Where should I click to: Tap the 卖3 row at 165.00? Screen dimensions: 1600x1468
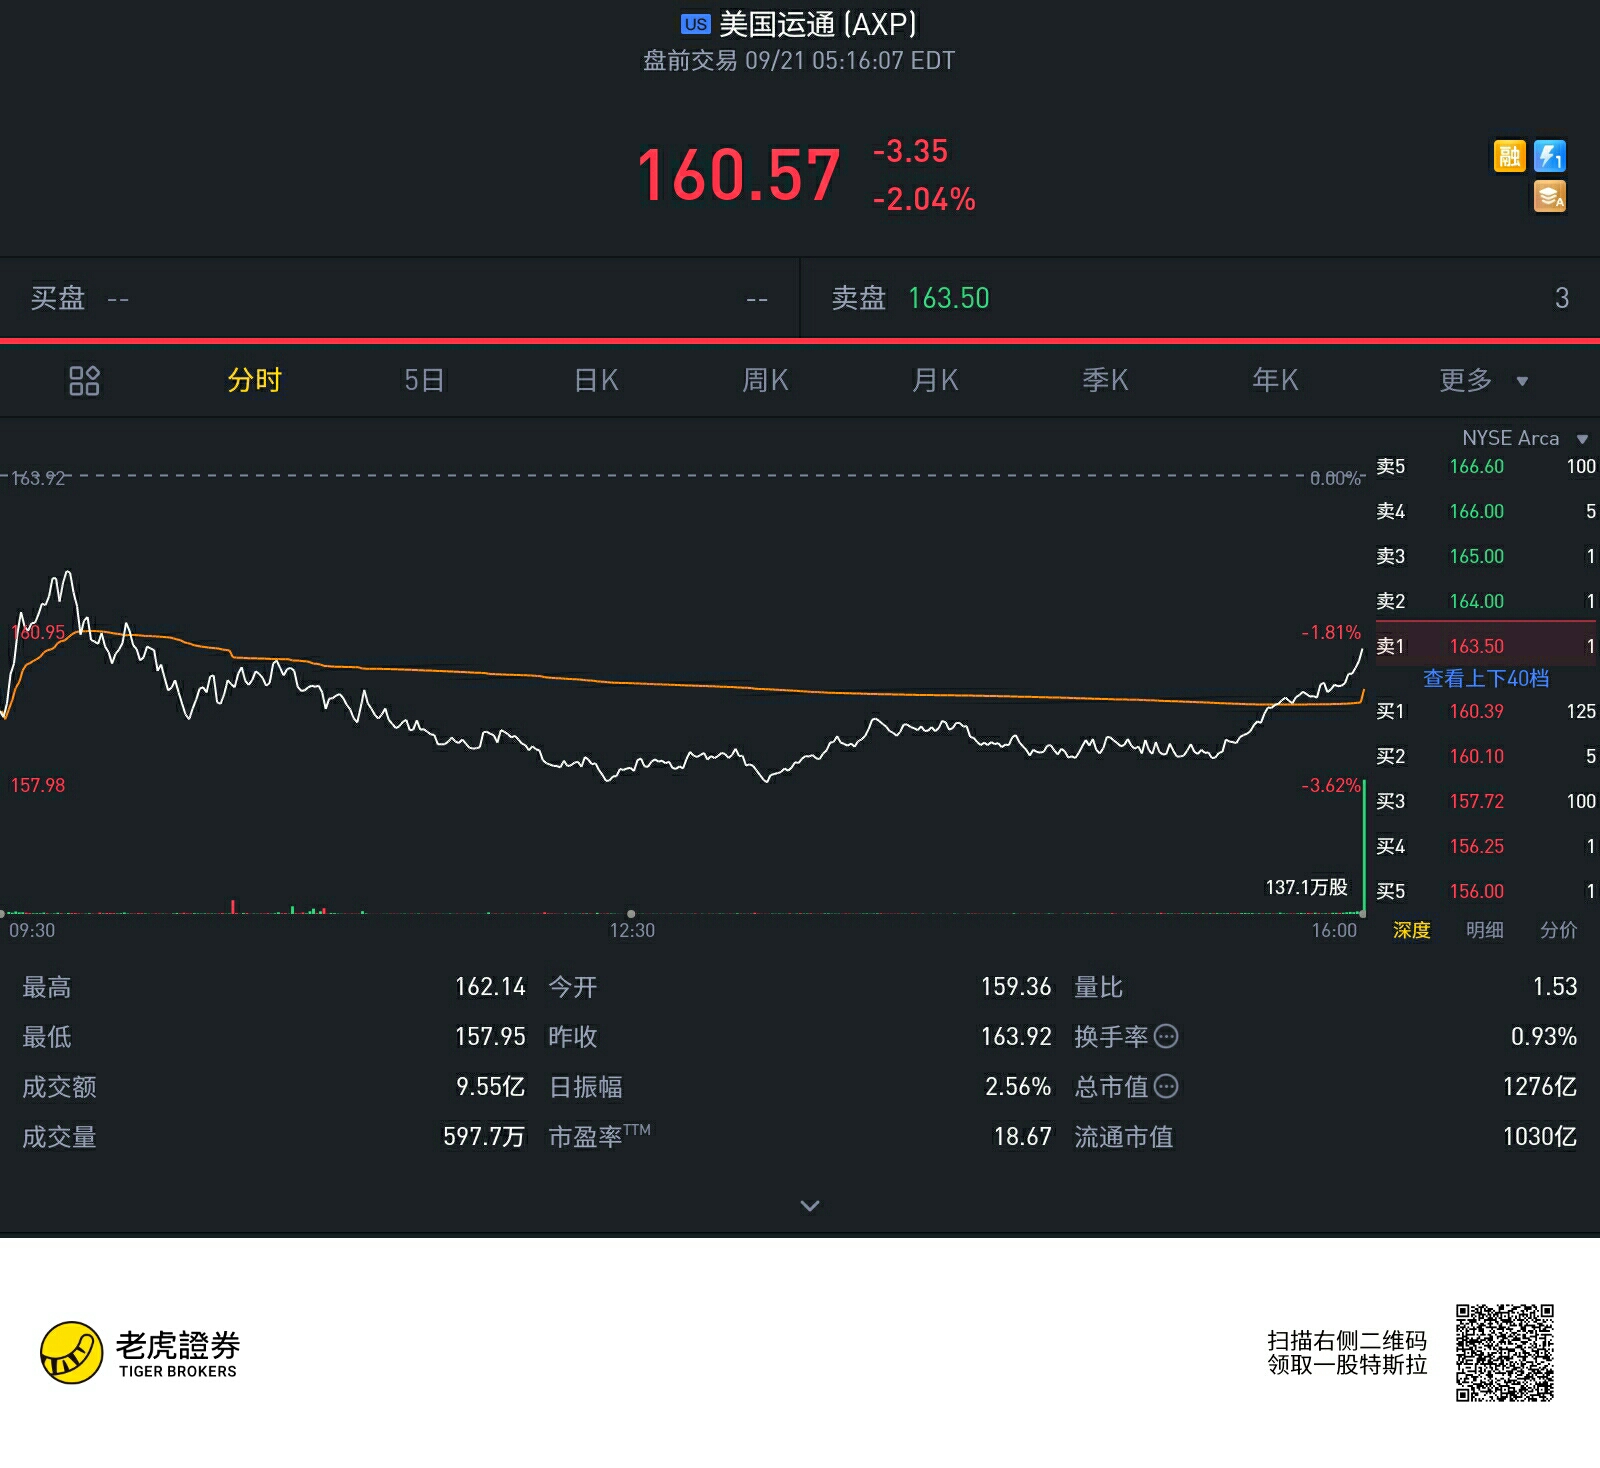[1486, 556]
